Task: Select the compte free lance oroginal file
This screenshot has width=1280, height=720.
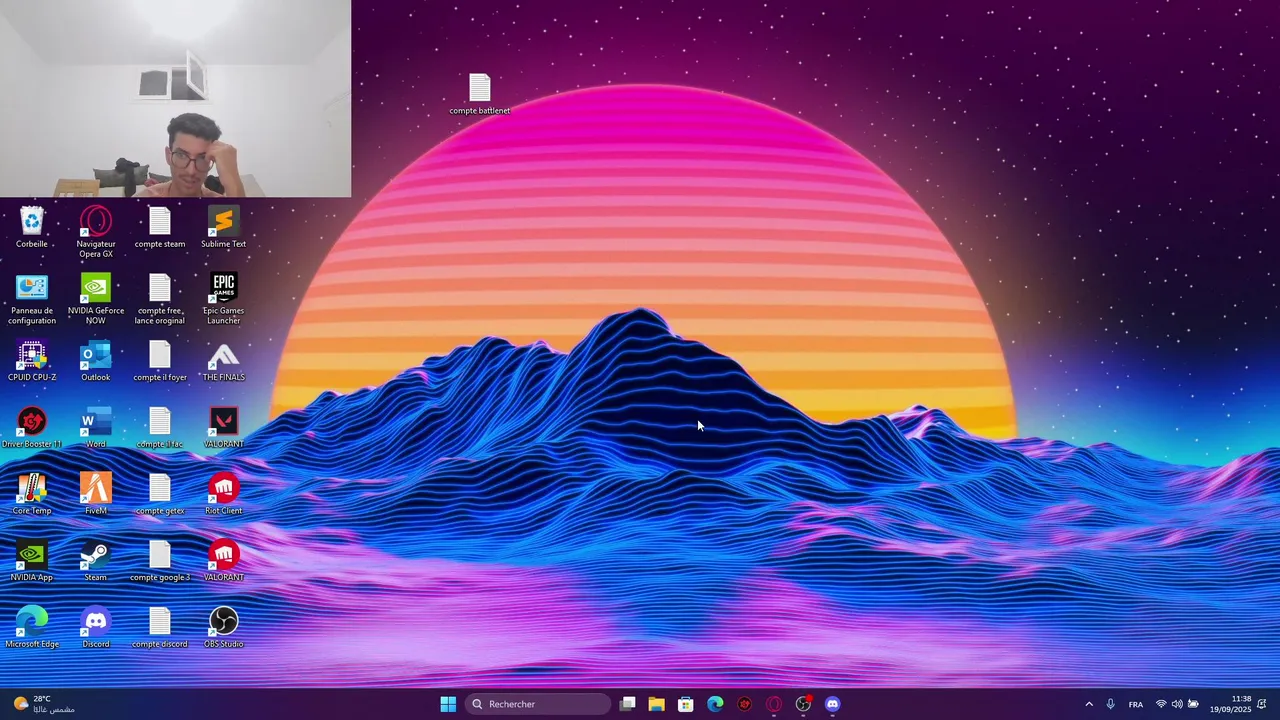Action: (160, 299)
